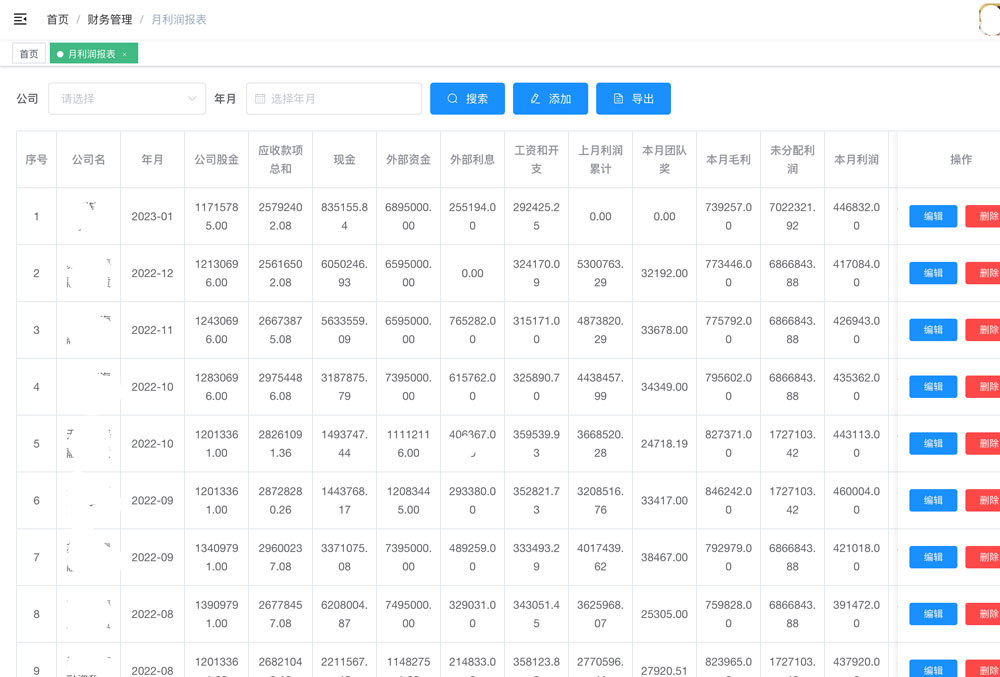The image size is (1000, 677).
Task: Click the calendar icon in the 年月 field
Action: (260, 99)
